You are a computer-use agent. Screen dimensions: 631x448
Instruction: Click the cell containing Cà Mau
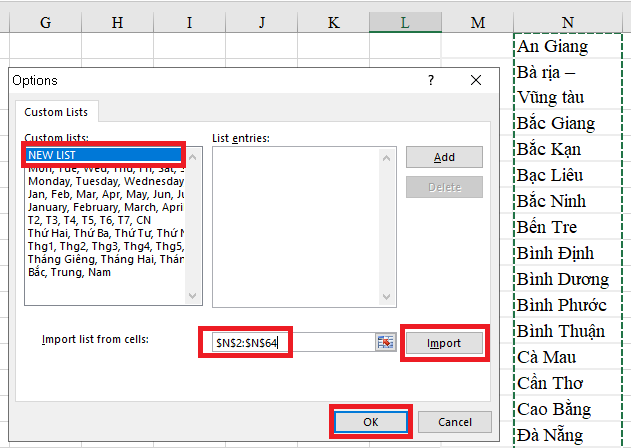tap(568, 357)
